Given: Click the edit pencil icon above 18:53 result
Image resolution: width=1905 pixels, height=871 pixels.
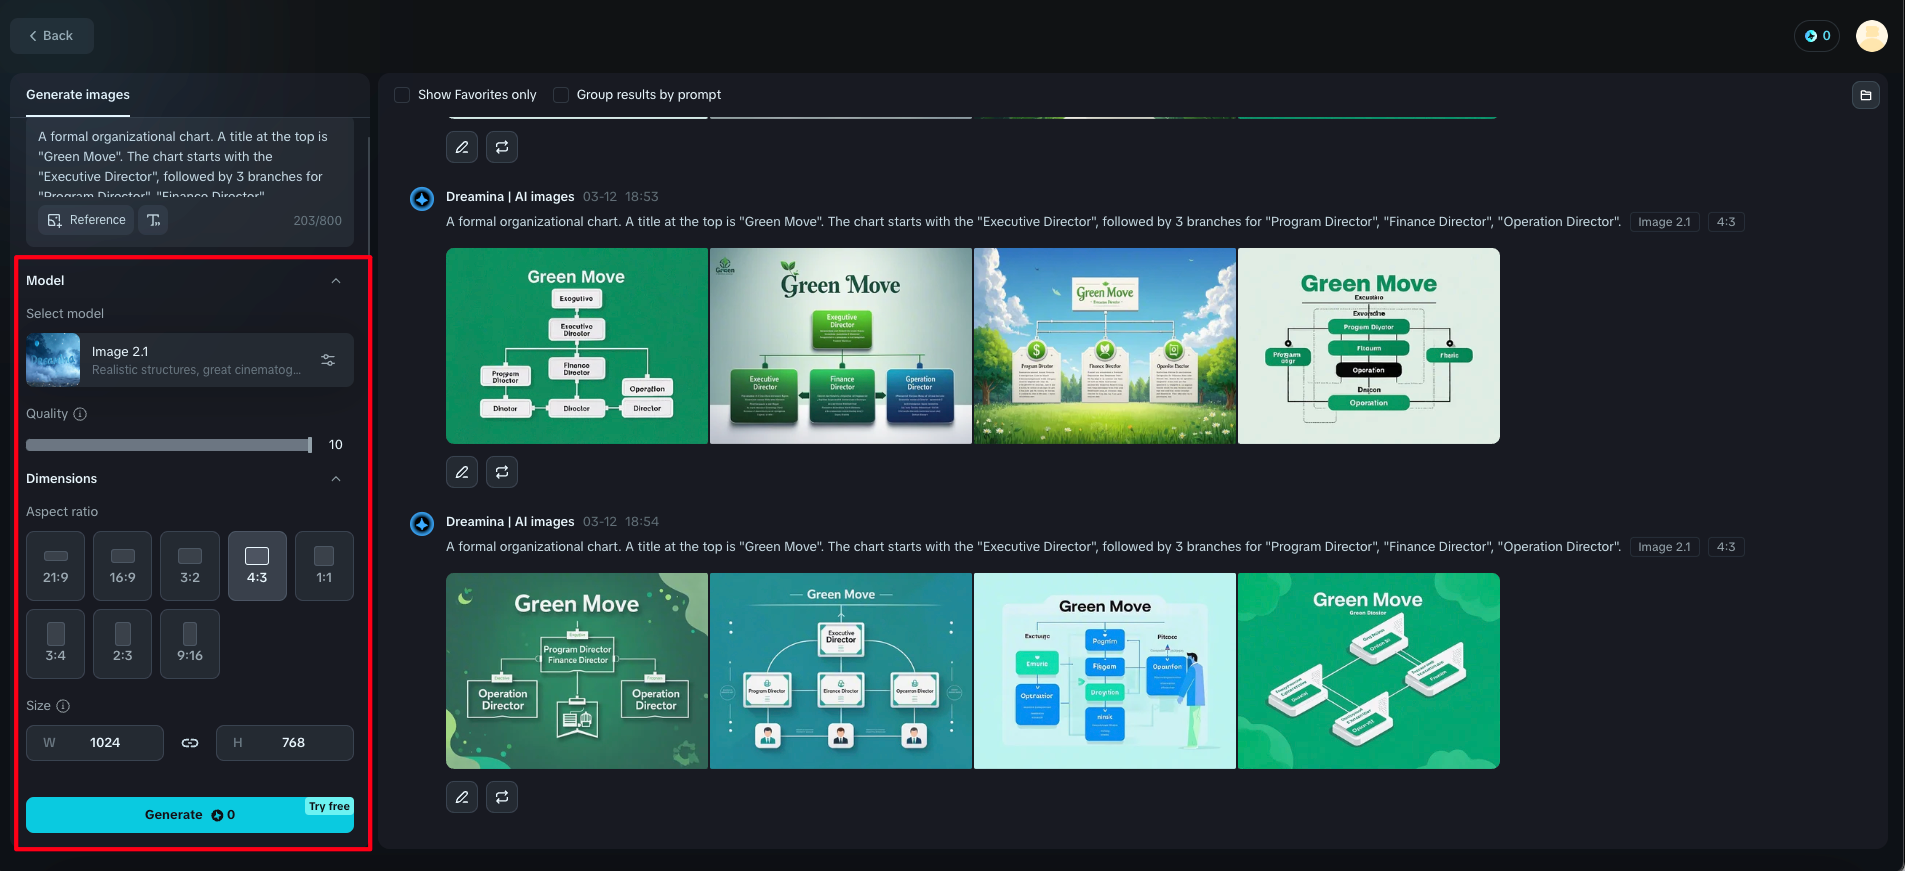Looking at the screenshot, I should click(x=462, y=147).
